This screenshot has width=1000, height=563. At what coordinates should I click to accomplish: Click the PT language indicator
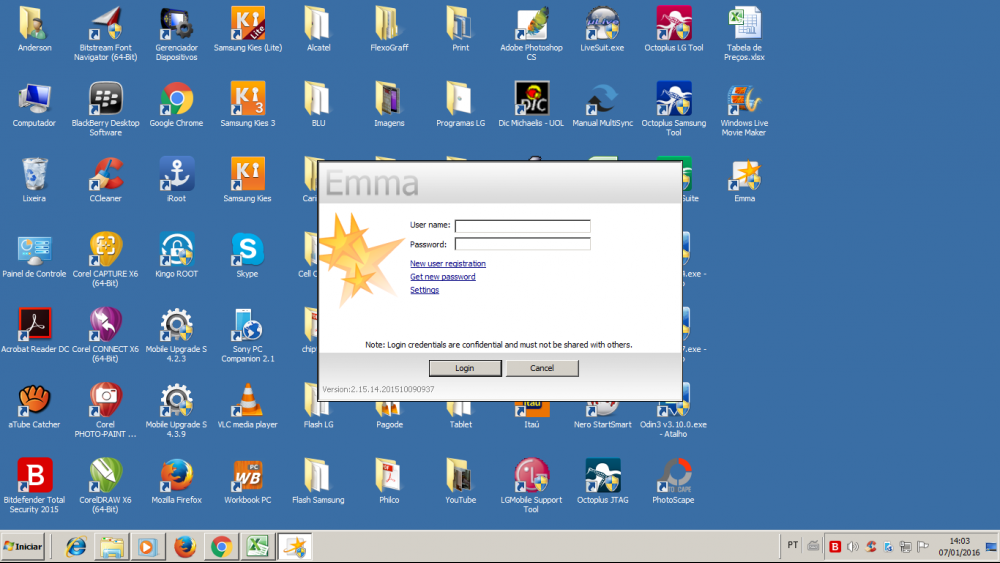(792, 545)
